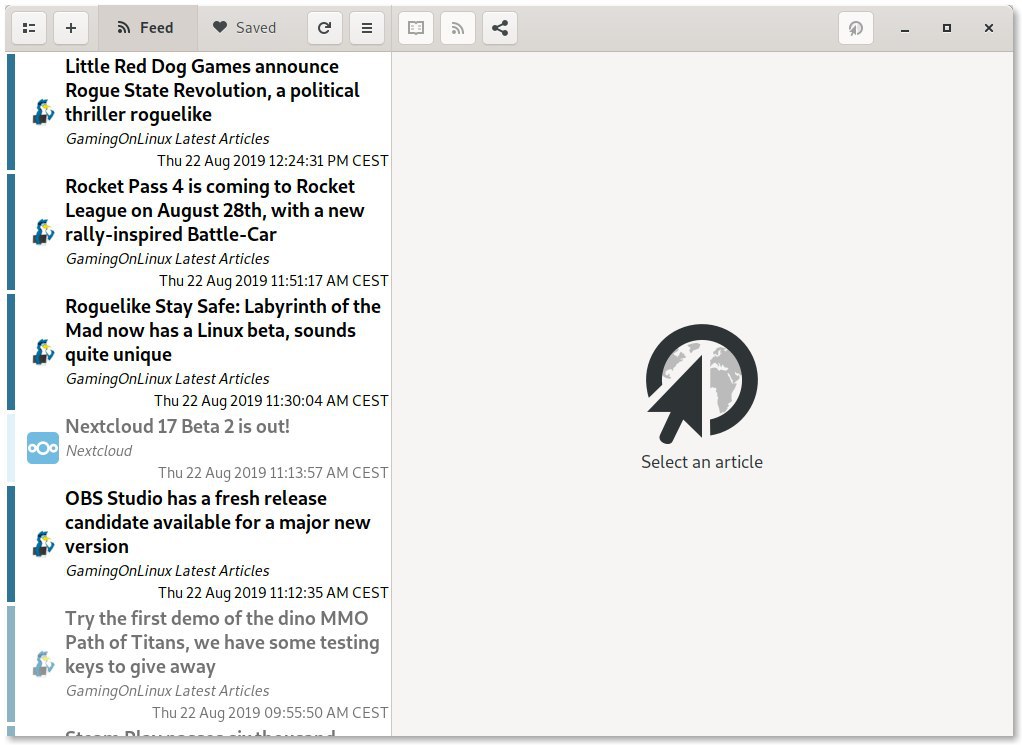Open Little Red Dog Games article
Viewport: 1022px width, 745px height.
tap(198, 112)
